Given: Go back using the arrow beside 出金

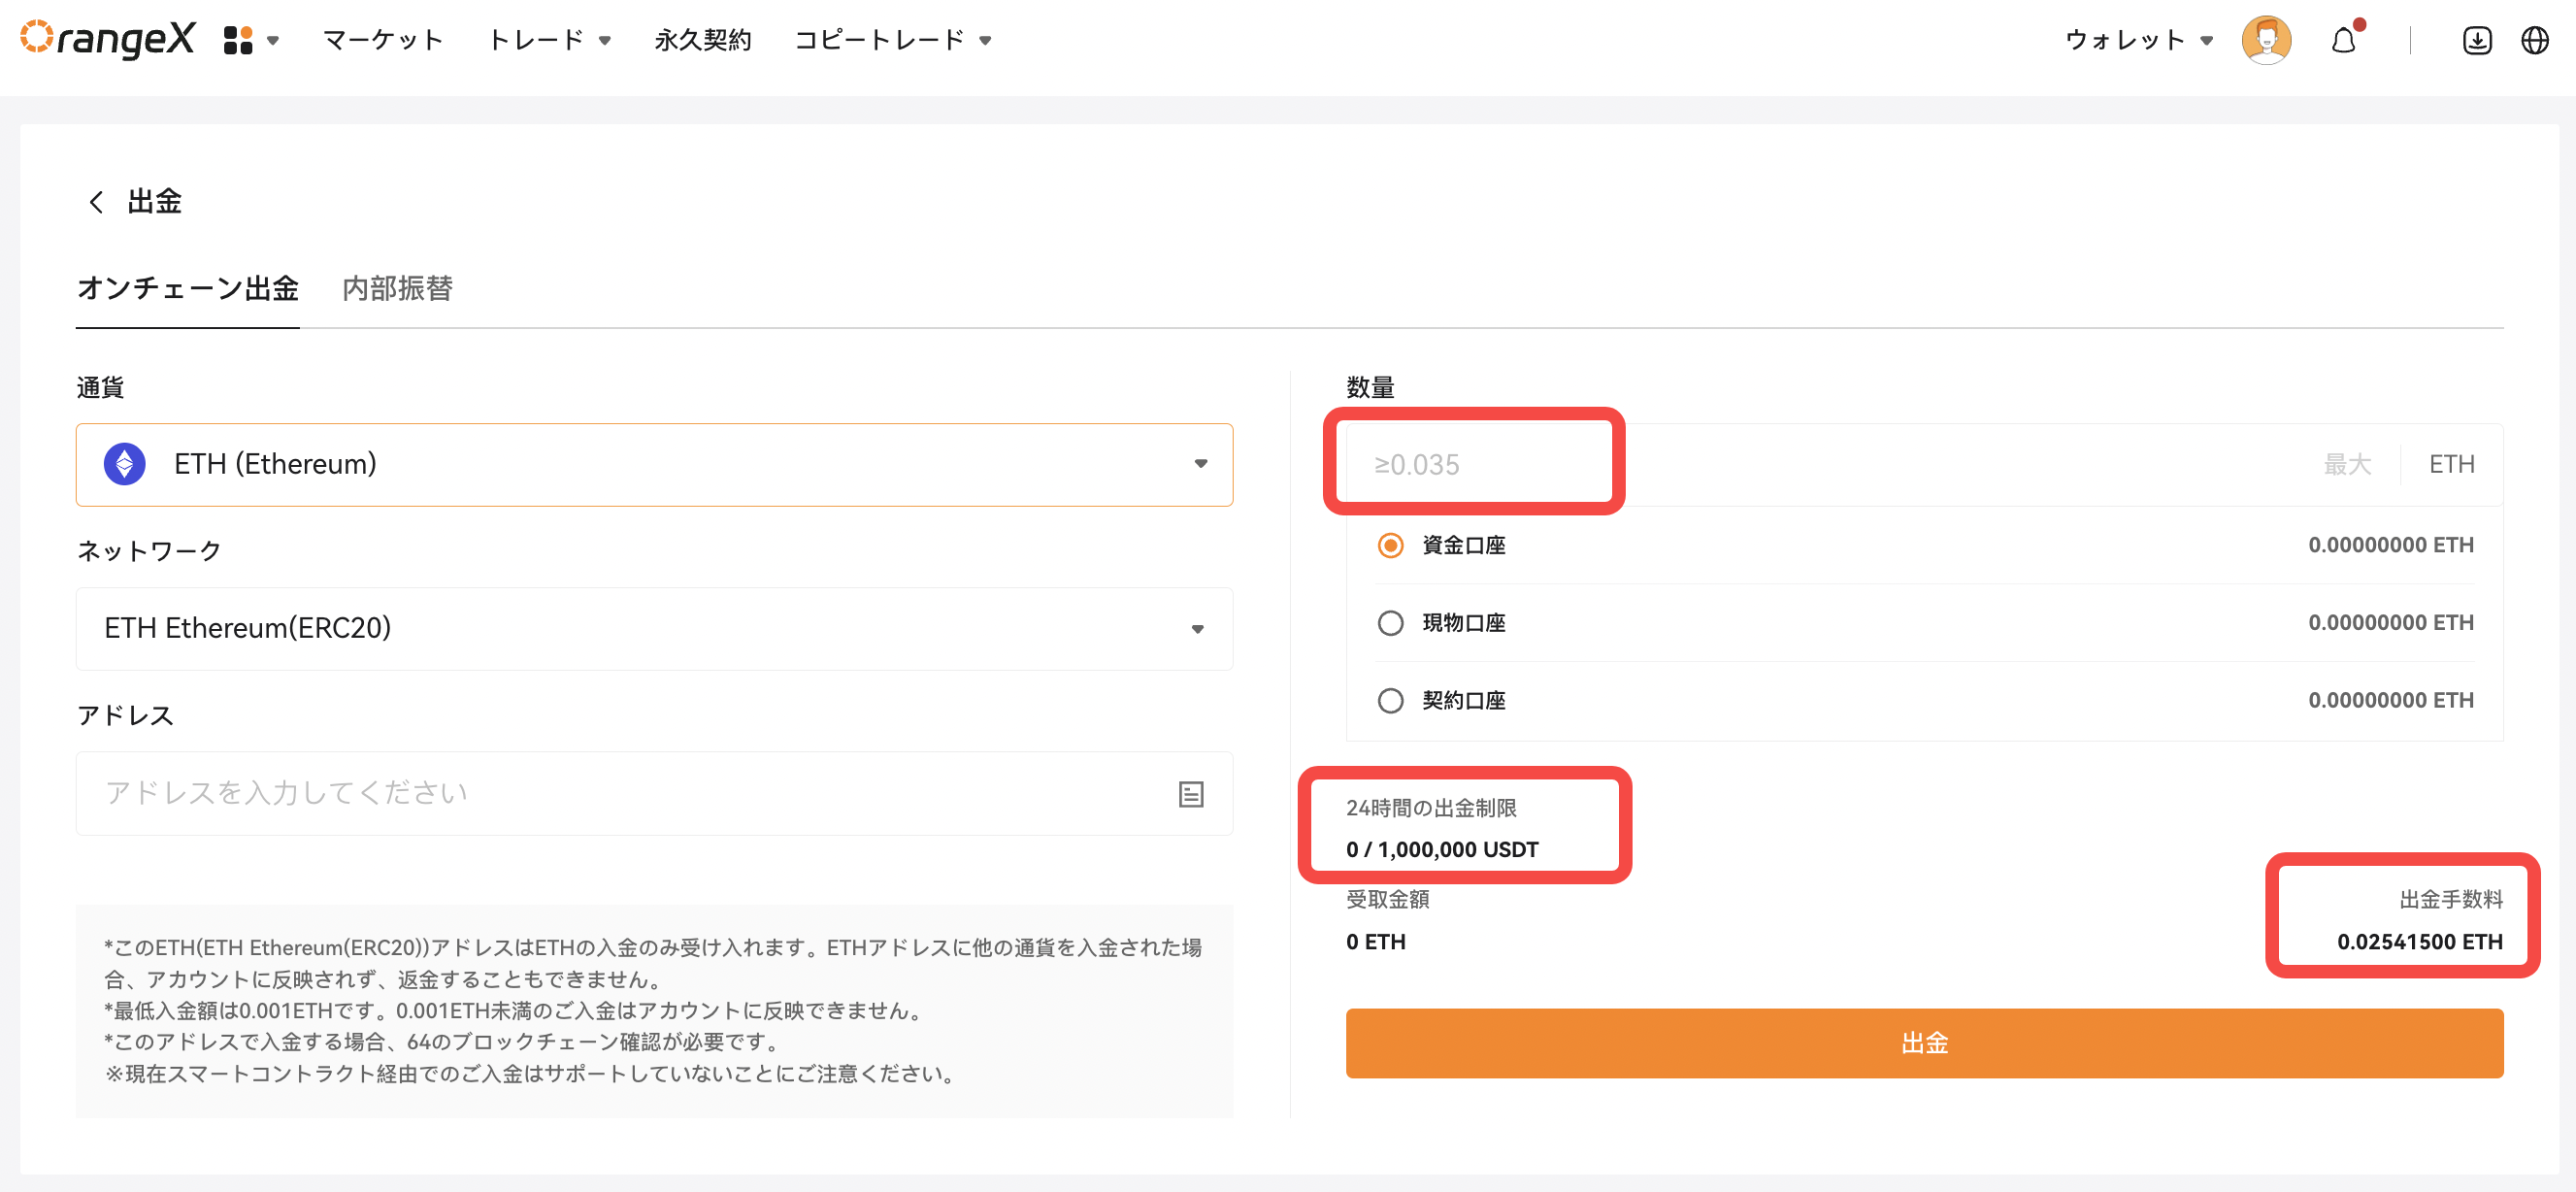Looking at the screenshot, I should (96, 202).
